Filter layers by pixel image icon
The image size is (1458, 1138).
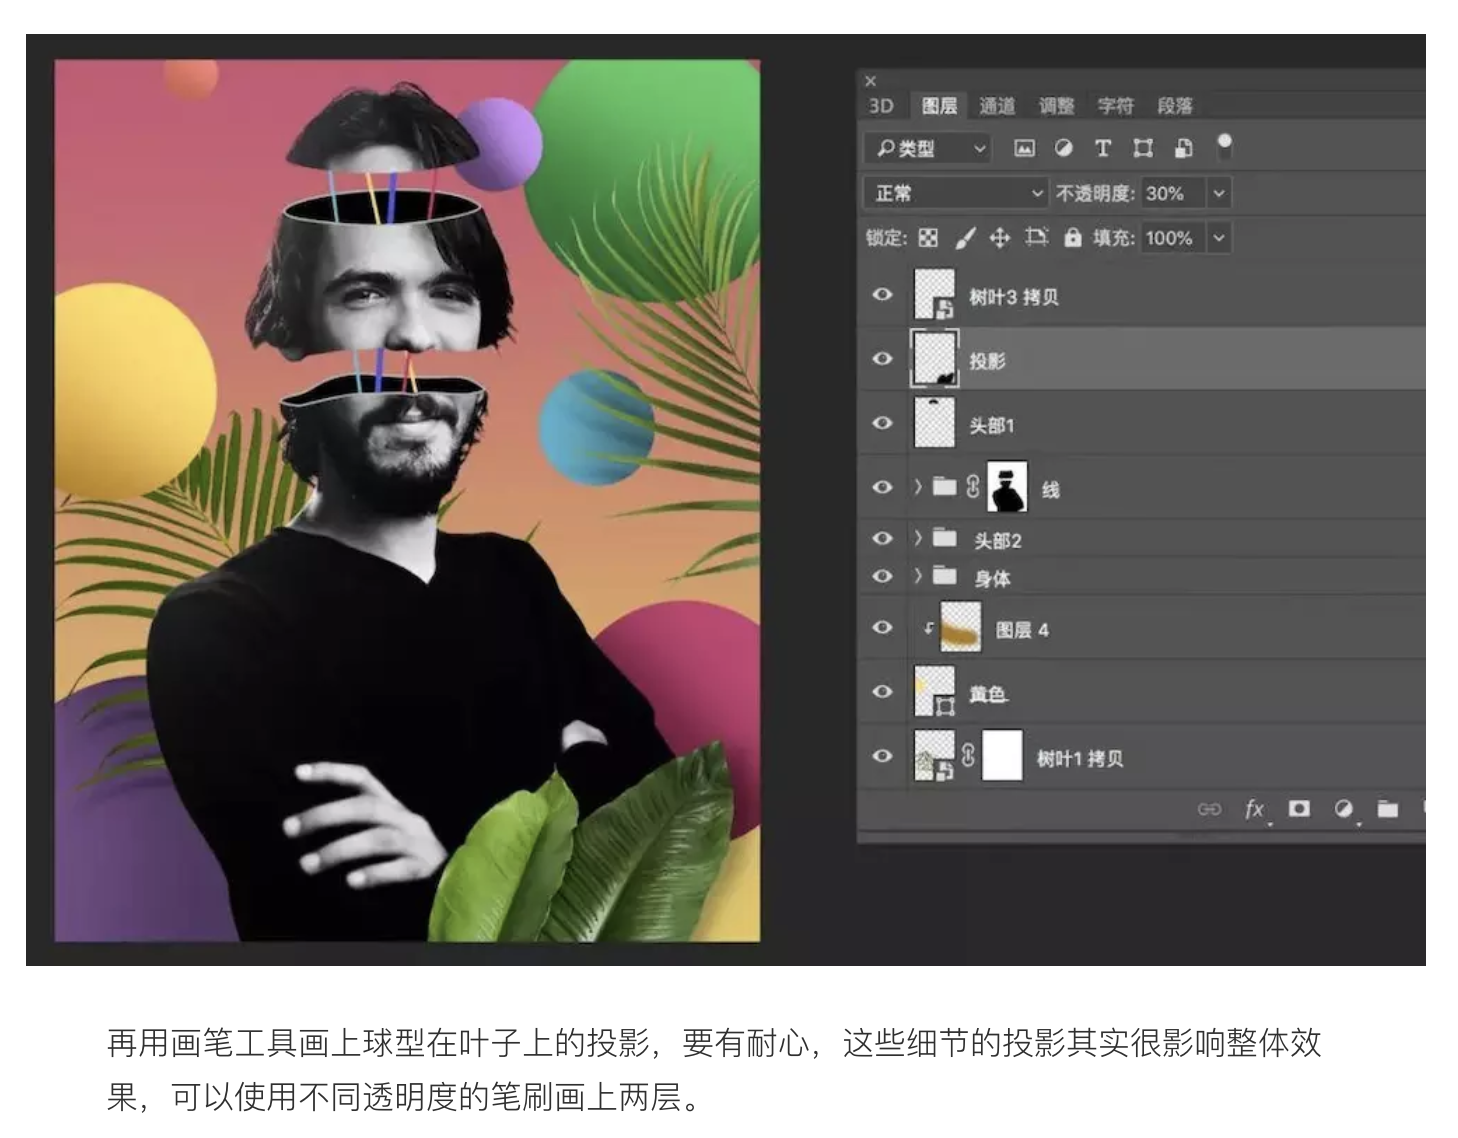pyautogui.click(x=1024, y=149)
